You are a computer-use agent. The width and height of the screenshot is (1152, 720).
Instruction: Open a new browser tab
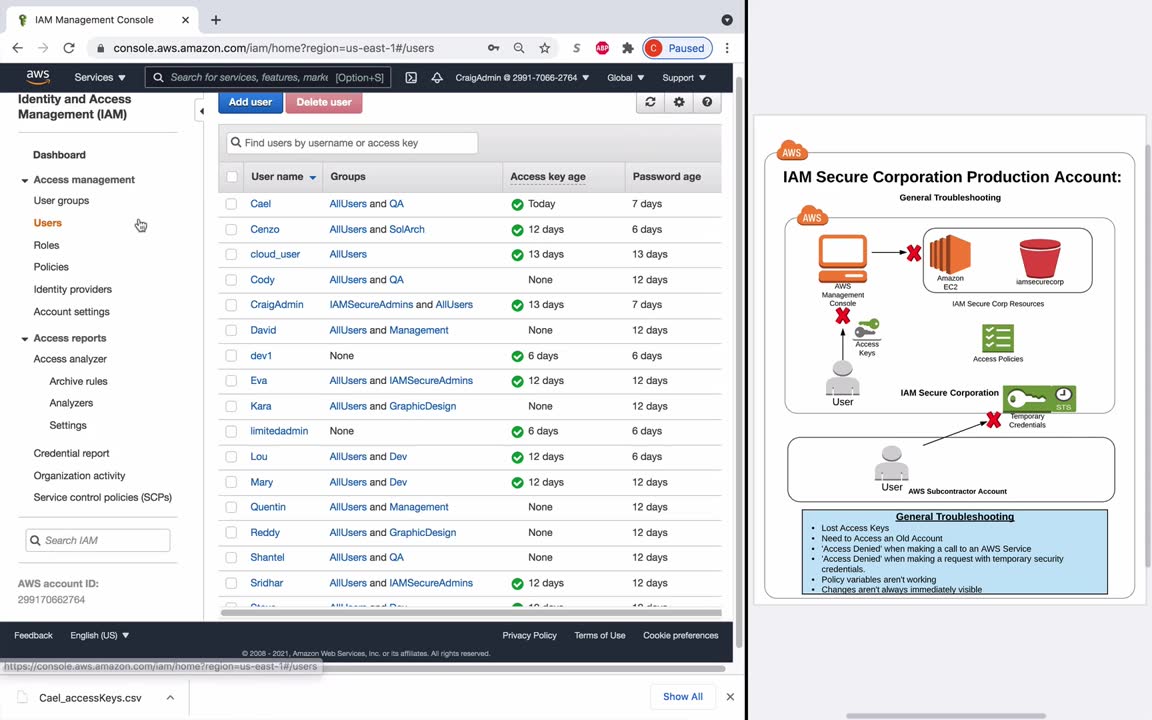click(x=215, y=20)
